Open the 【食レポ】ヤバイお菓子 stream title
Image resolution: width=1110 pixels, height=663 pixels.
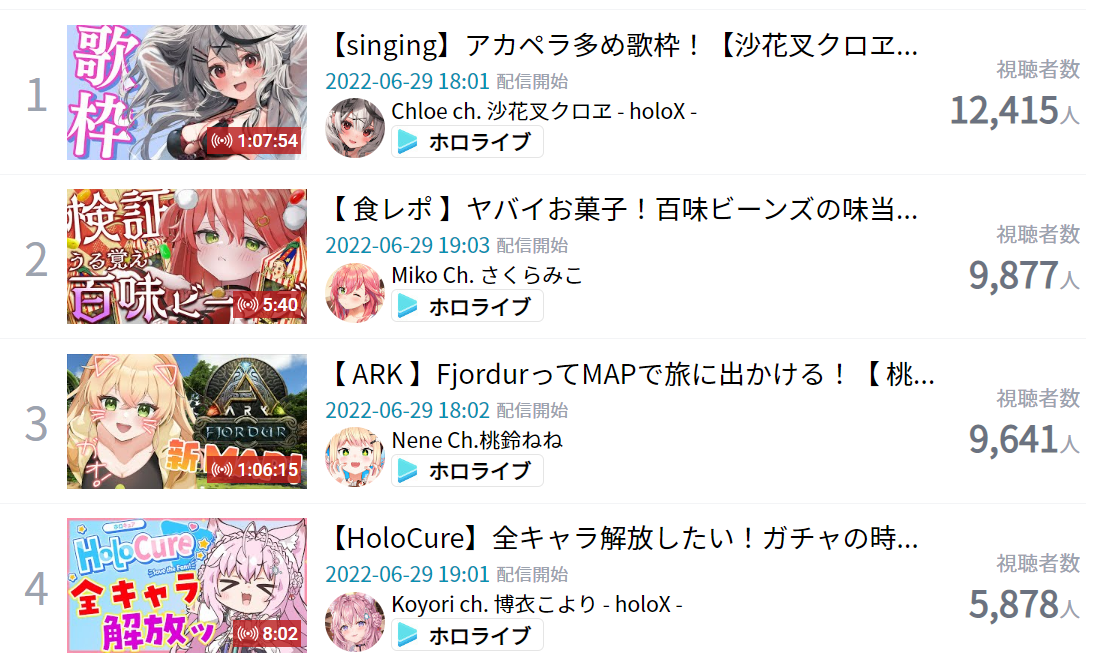click(x=622, y=209)
